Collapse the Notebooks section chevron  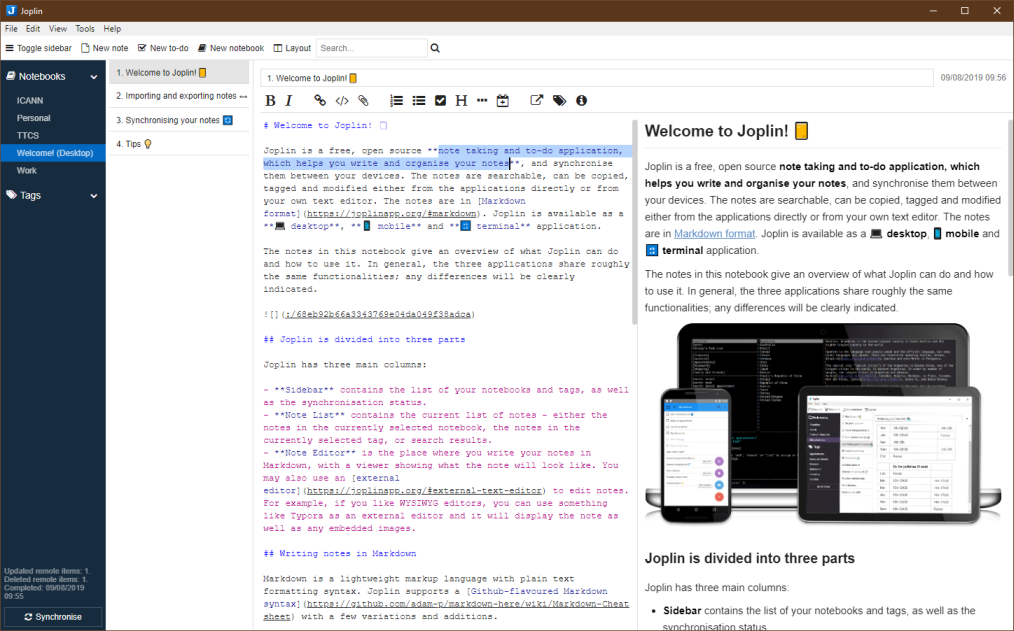tap(94, 76)
